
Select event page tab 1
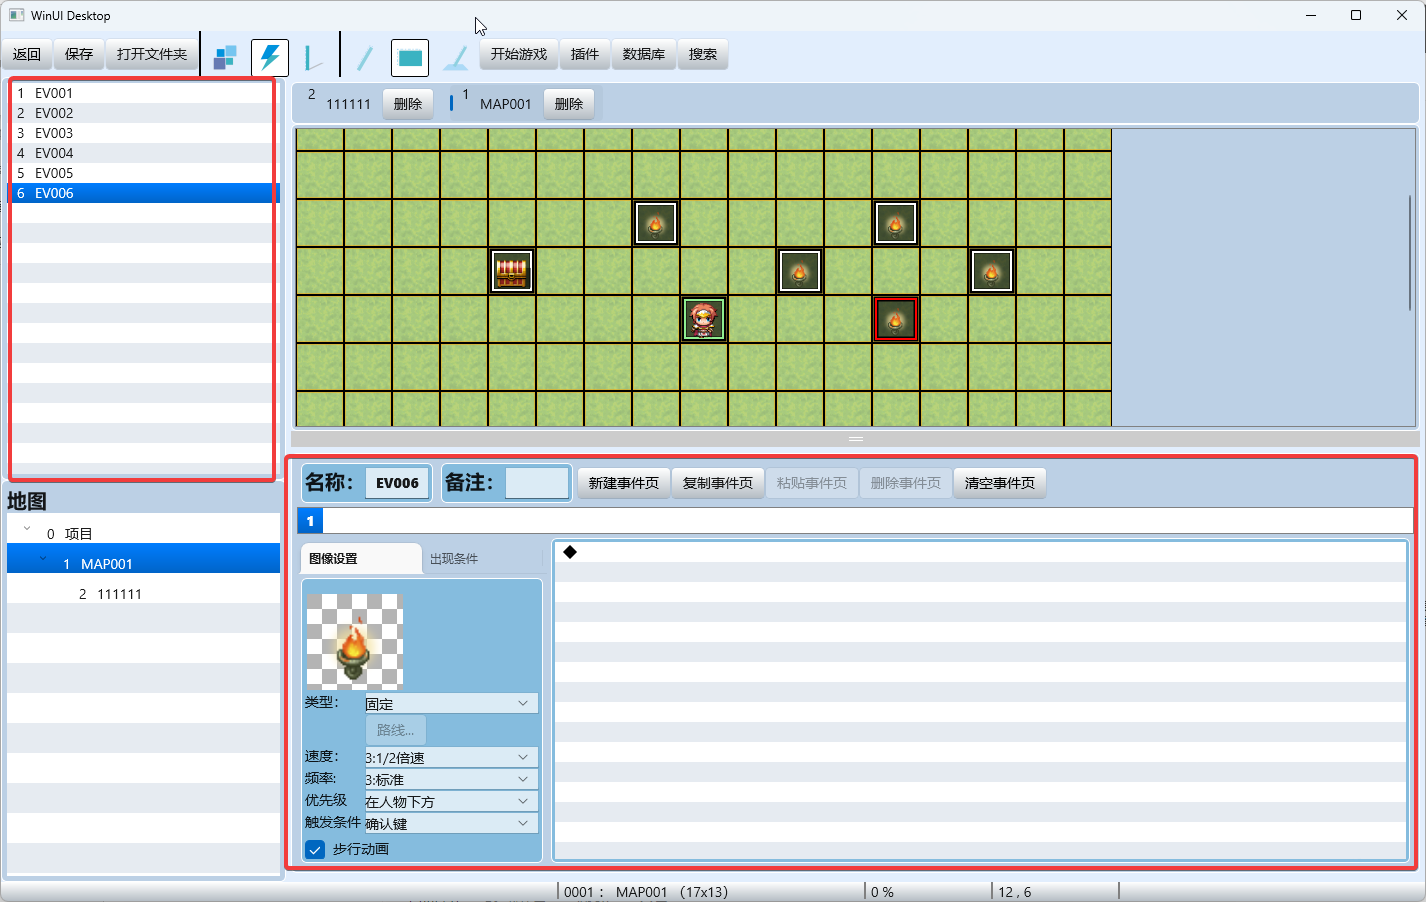pos(310,521)
